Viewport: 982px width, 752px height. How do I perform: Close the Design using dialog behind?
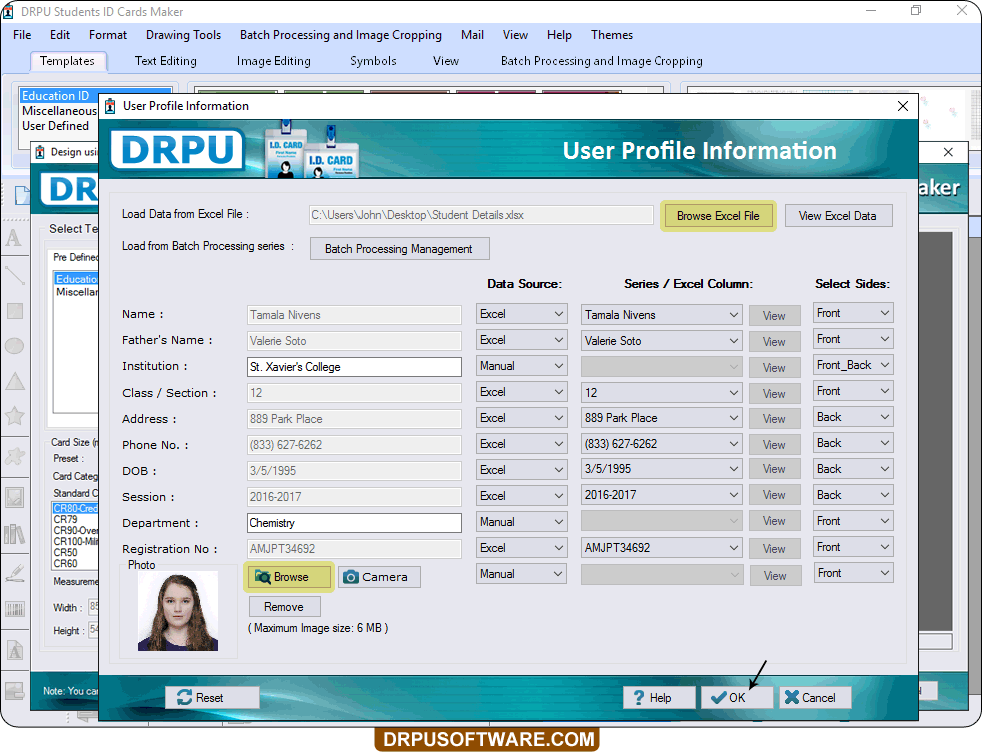[948, 152]
